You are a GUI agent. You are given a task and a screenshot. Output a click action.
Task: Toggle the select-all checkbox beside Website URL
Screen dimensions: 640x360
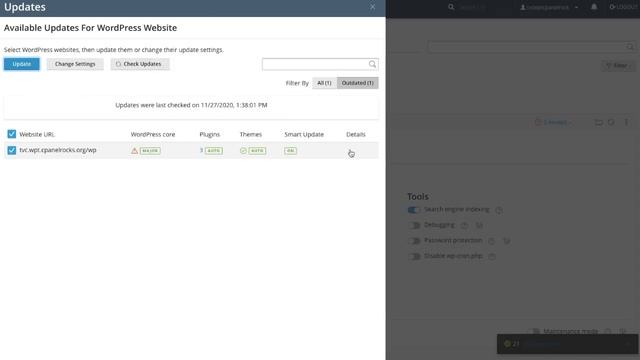coord(11,134)
